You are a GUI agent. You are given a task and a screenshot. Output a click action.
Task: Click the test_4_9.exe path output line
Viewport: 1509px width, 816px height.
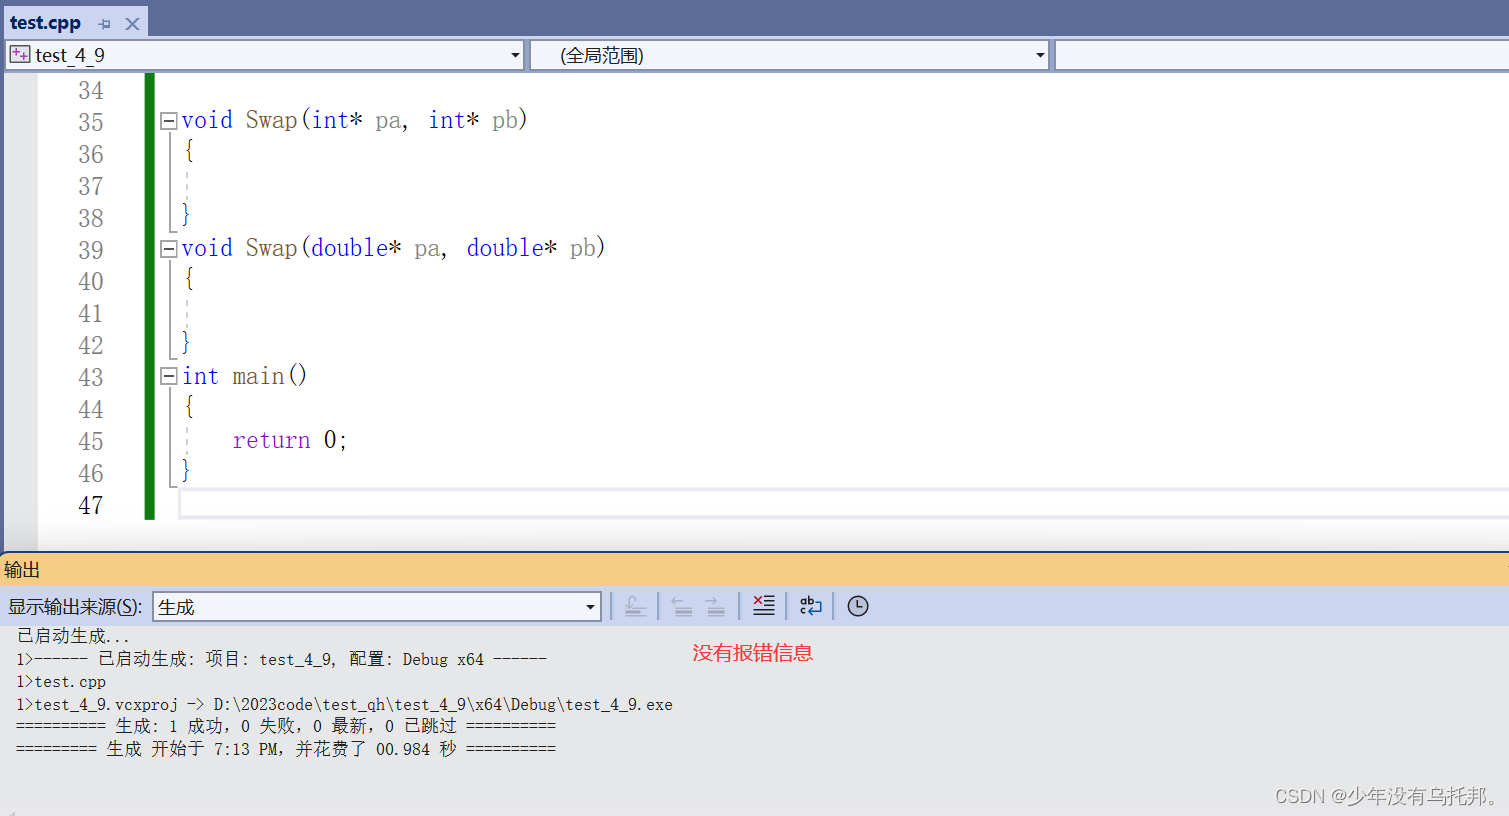(x=345, y=705)
